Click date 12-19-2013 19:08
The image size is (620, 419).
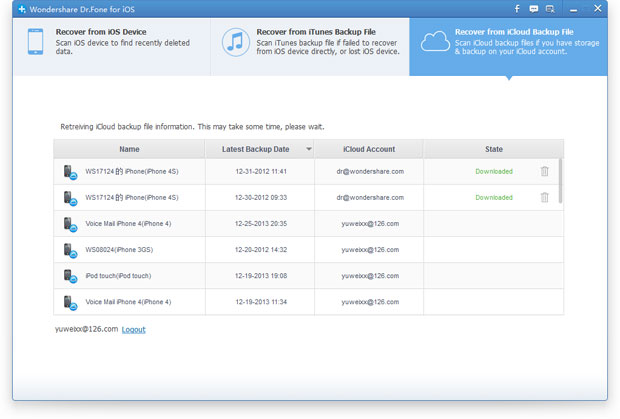pyautogui.click(x=261, y=276)
